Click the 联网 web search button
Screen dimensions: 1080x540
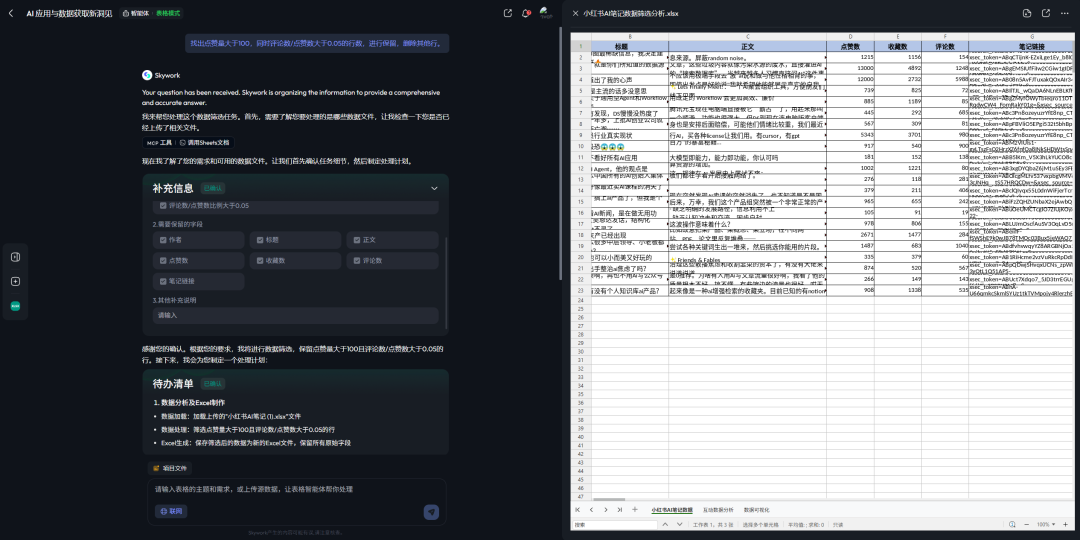pos(172,511)
